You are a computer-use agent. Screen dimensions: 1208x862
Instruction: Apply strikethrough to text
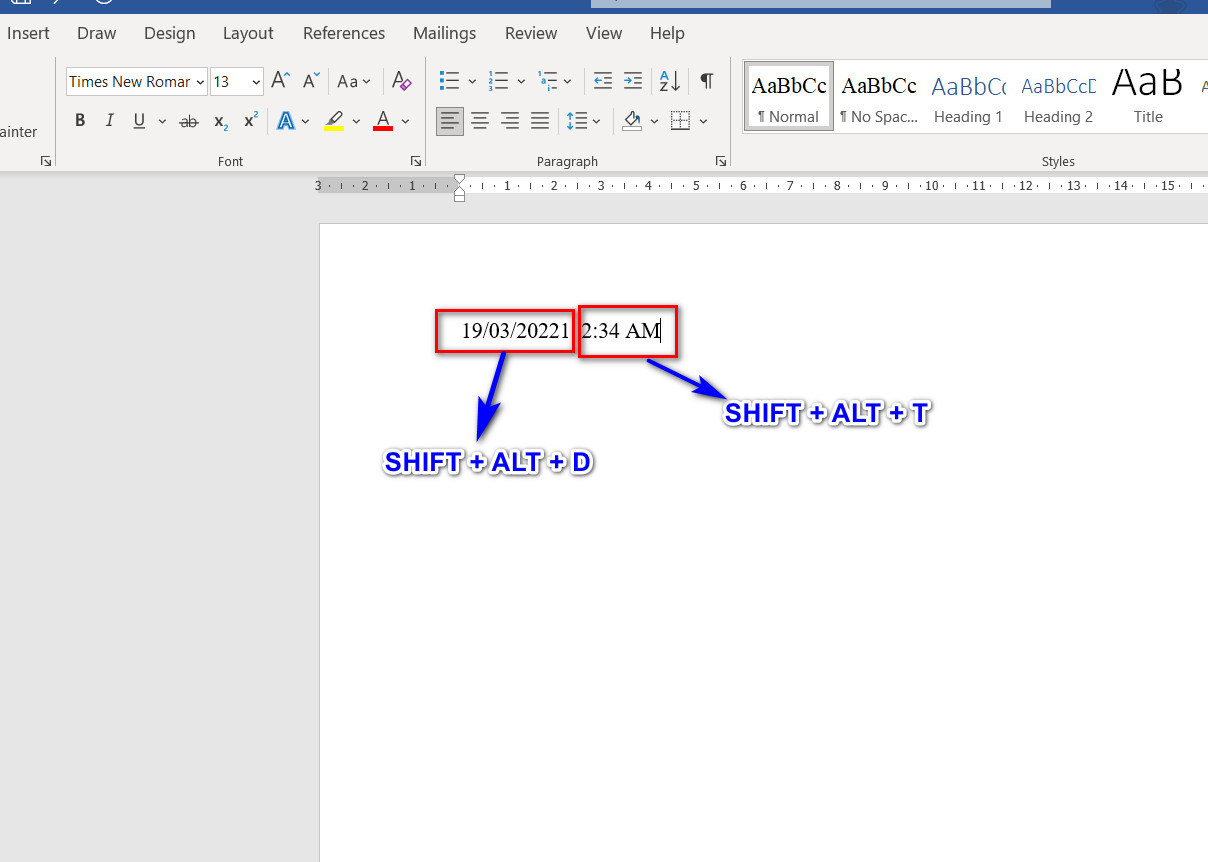188,121
